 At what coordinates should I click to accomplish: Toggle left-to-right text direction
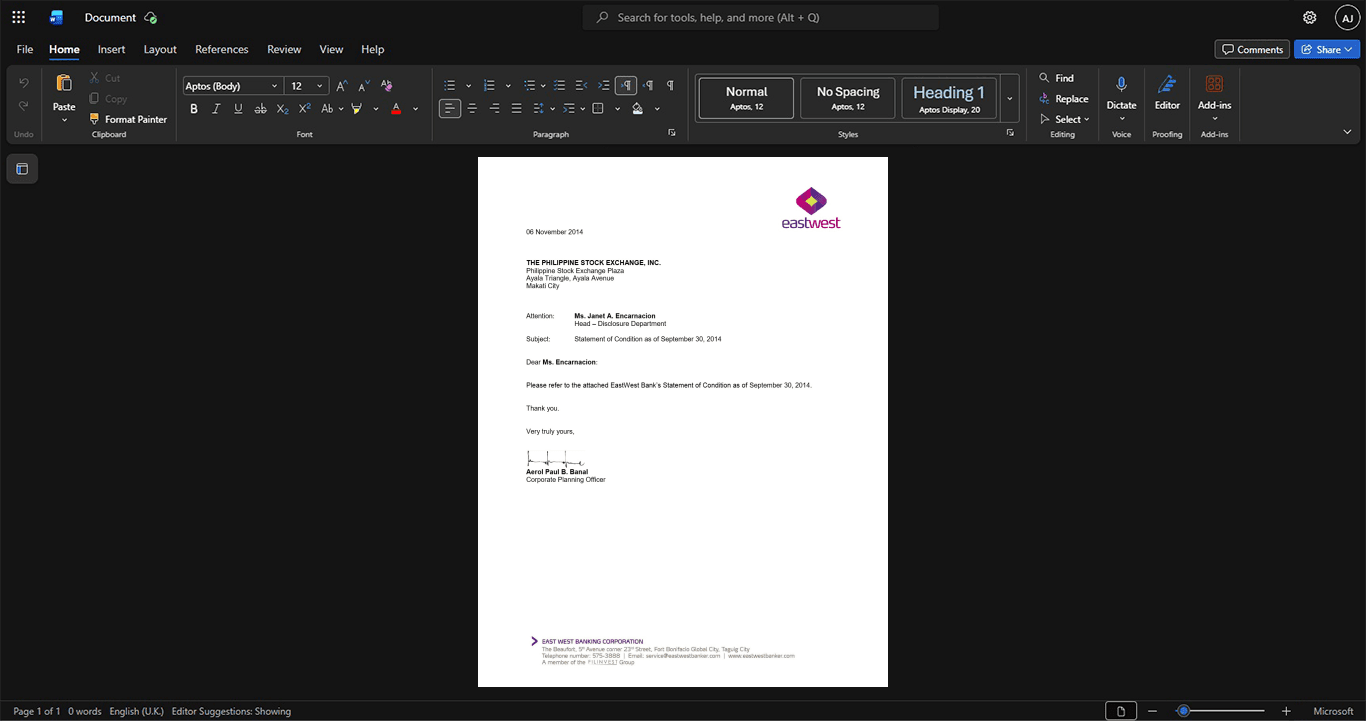click(x=626, y=86)
